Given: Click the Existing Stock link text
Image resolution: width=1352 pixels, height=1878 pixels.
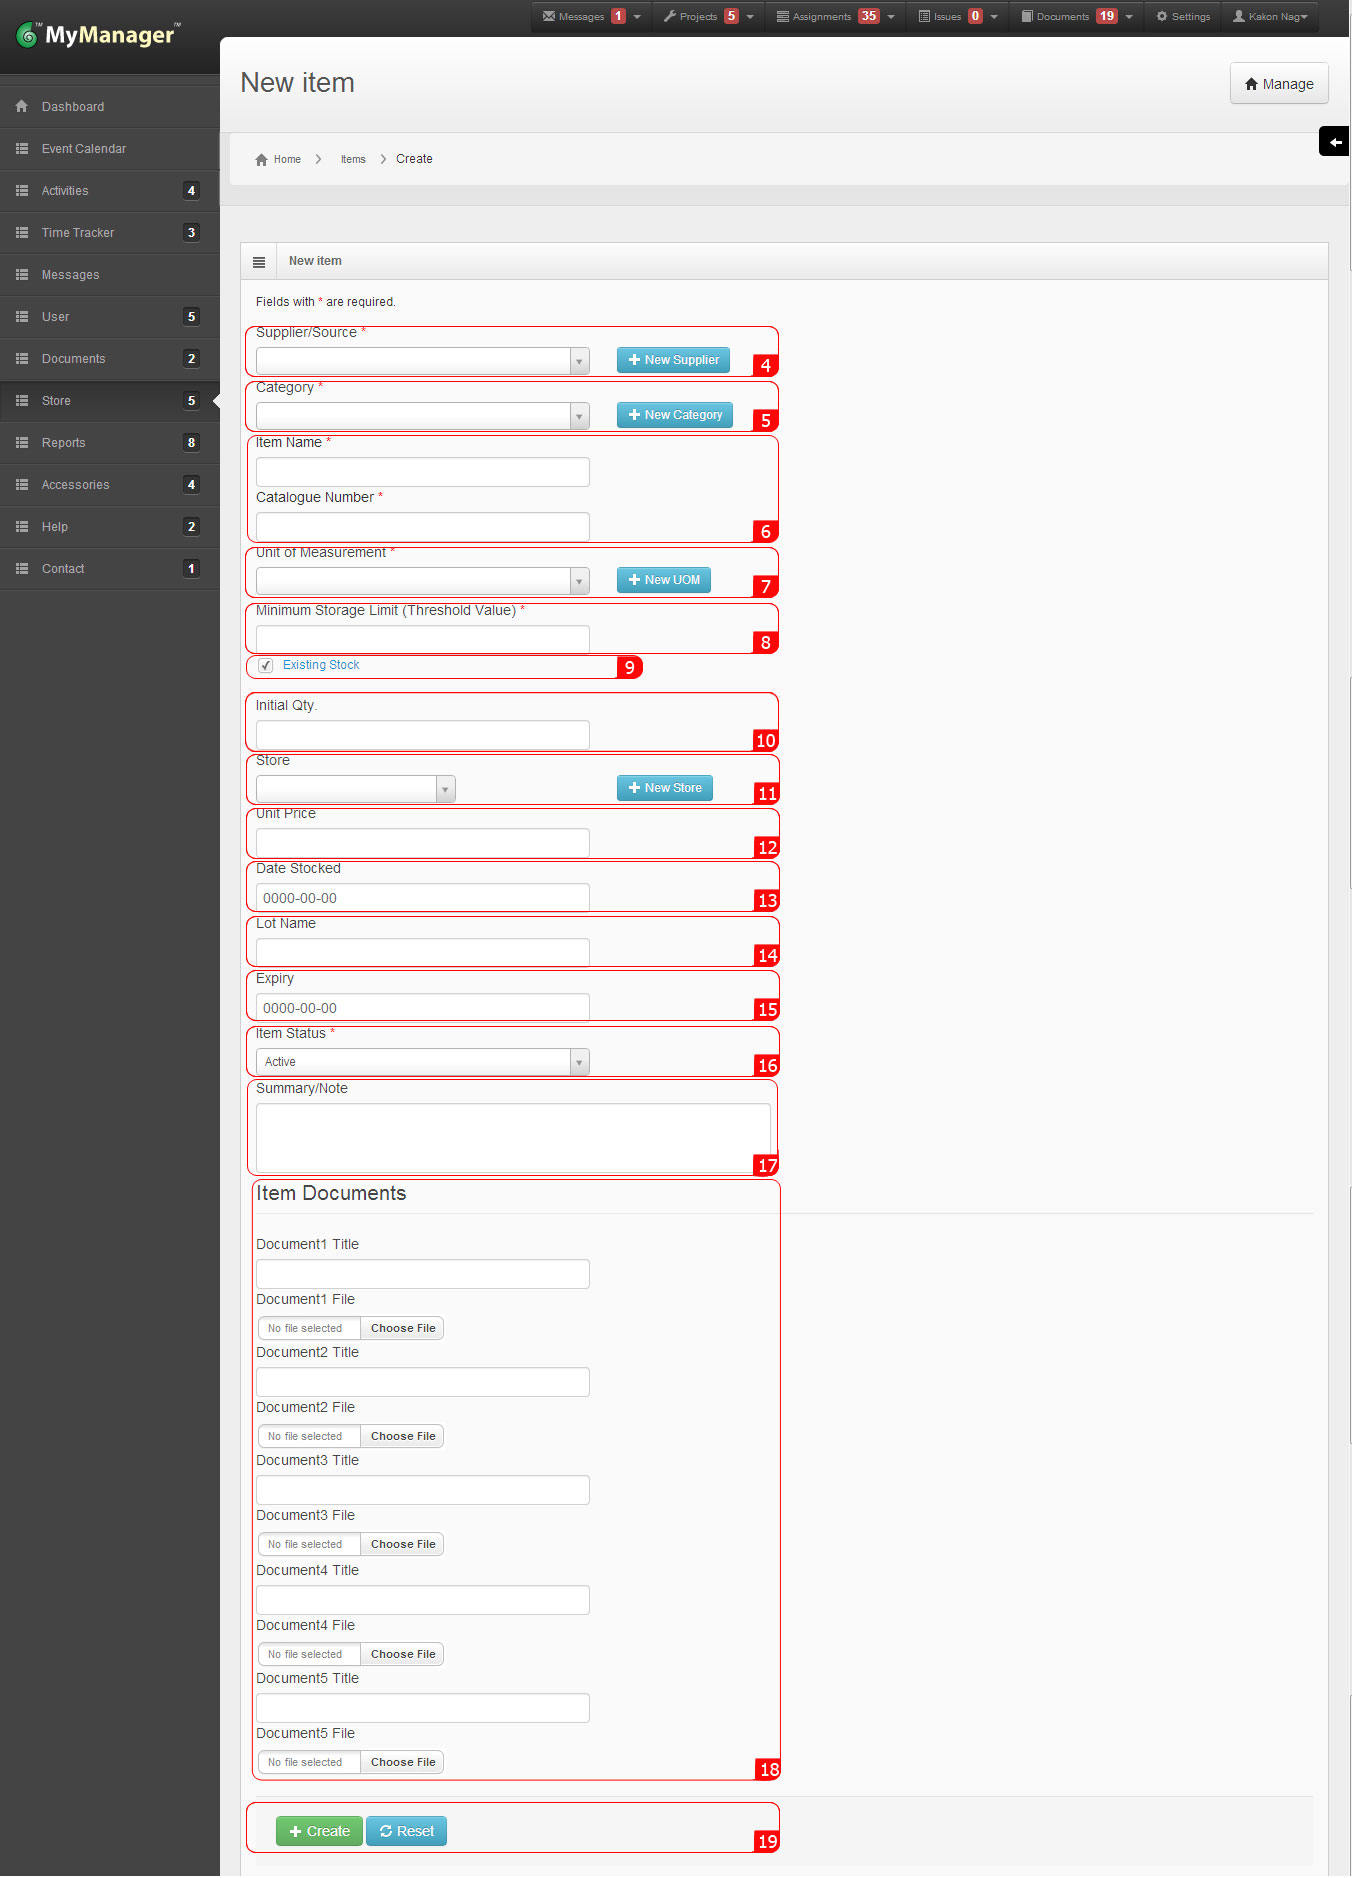Looking at the screenshot, I should point(321,665).
